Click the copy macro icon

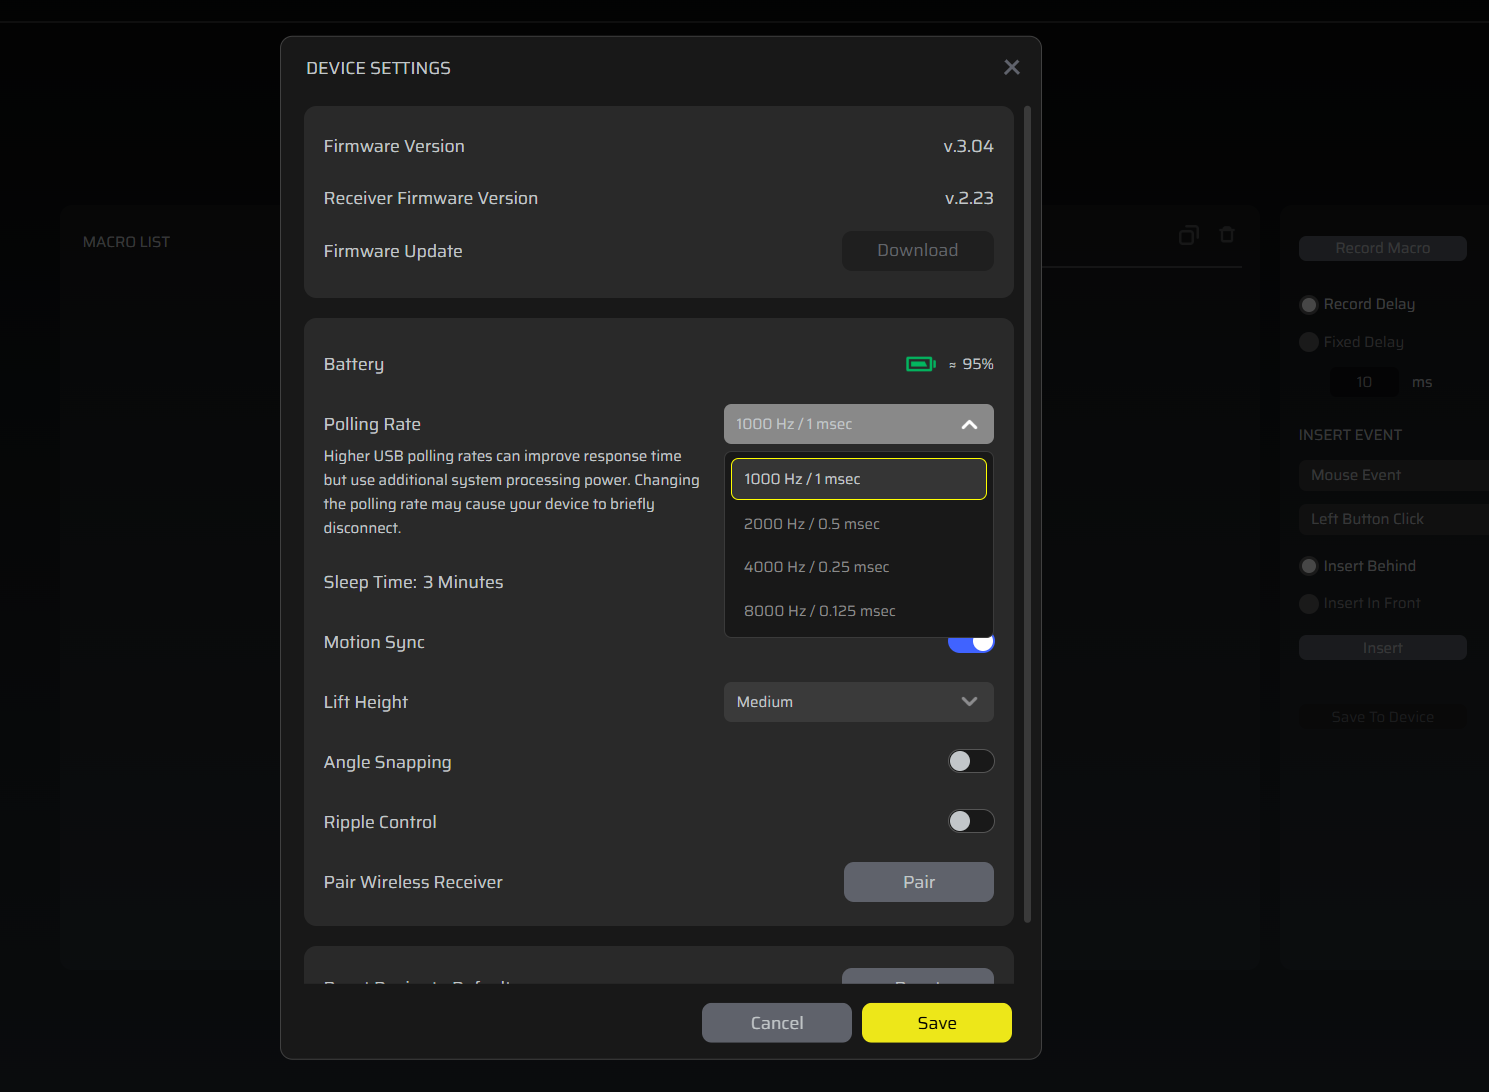(1188, 235)
